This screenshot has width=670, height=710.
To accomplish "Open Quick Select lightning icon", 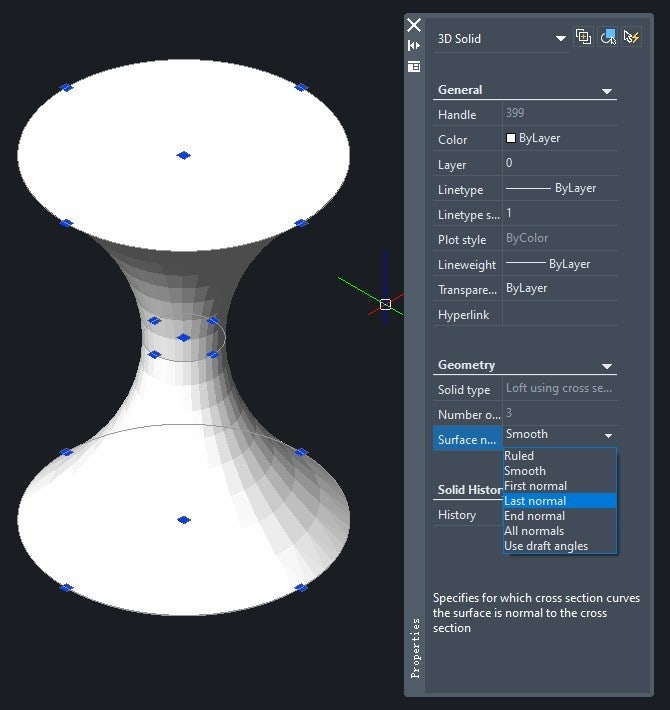I will click(x=632, y=37).
